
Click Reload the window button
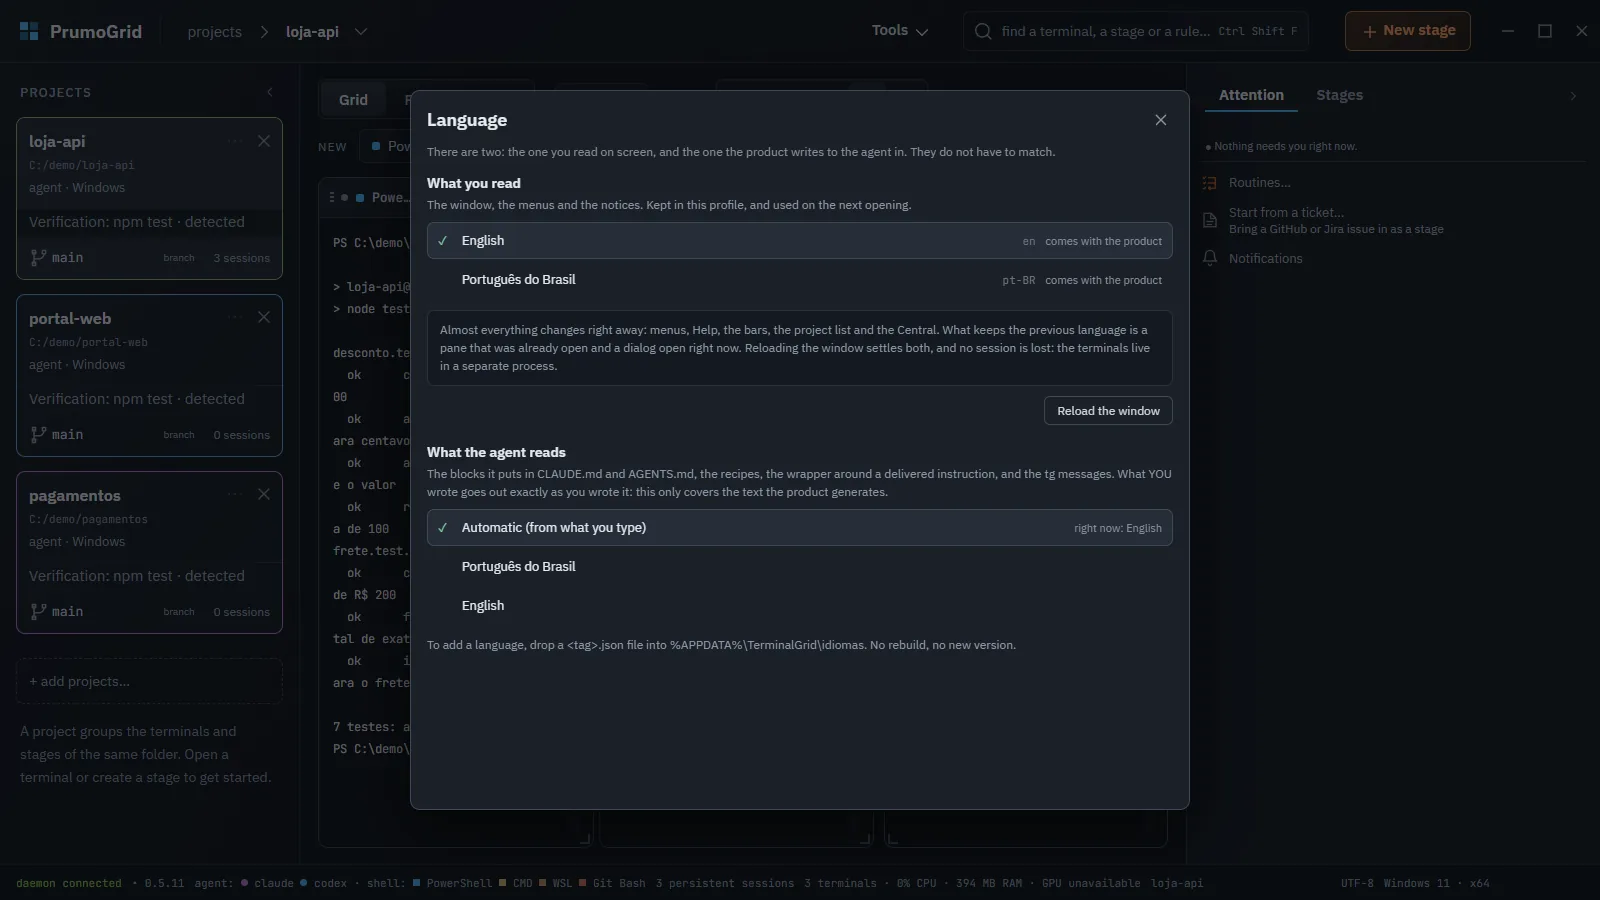coord(1108,411)
